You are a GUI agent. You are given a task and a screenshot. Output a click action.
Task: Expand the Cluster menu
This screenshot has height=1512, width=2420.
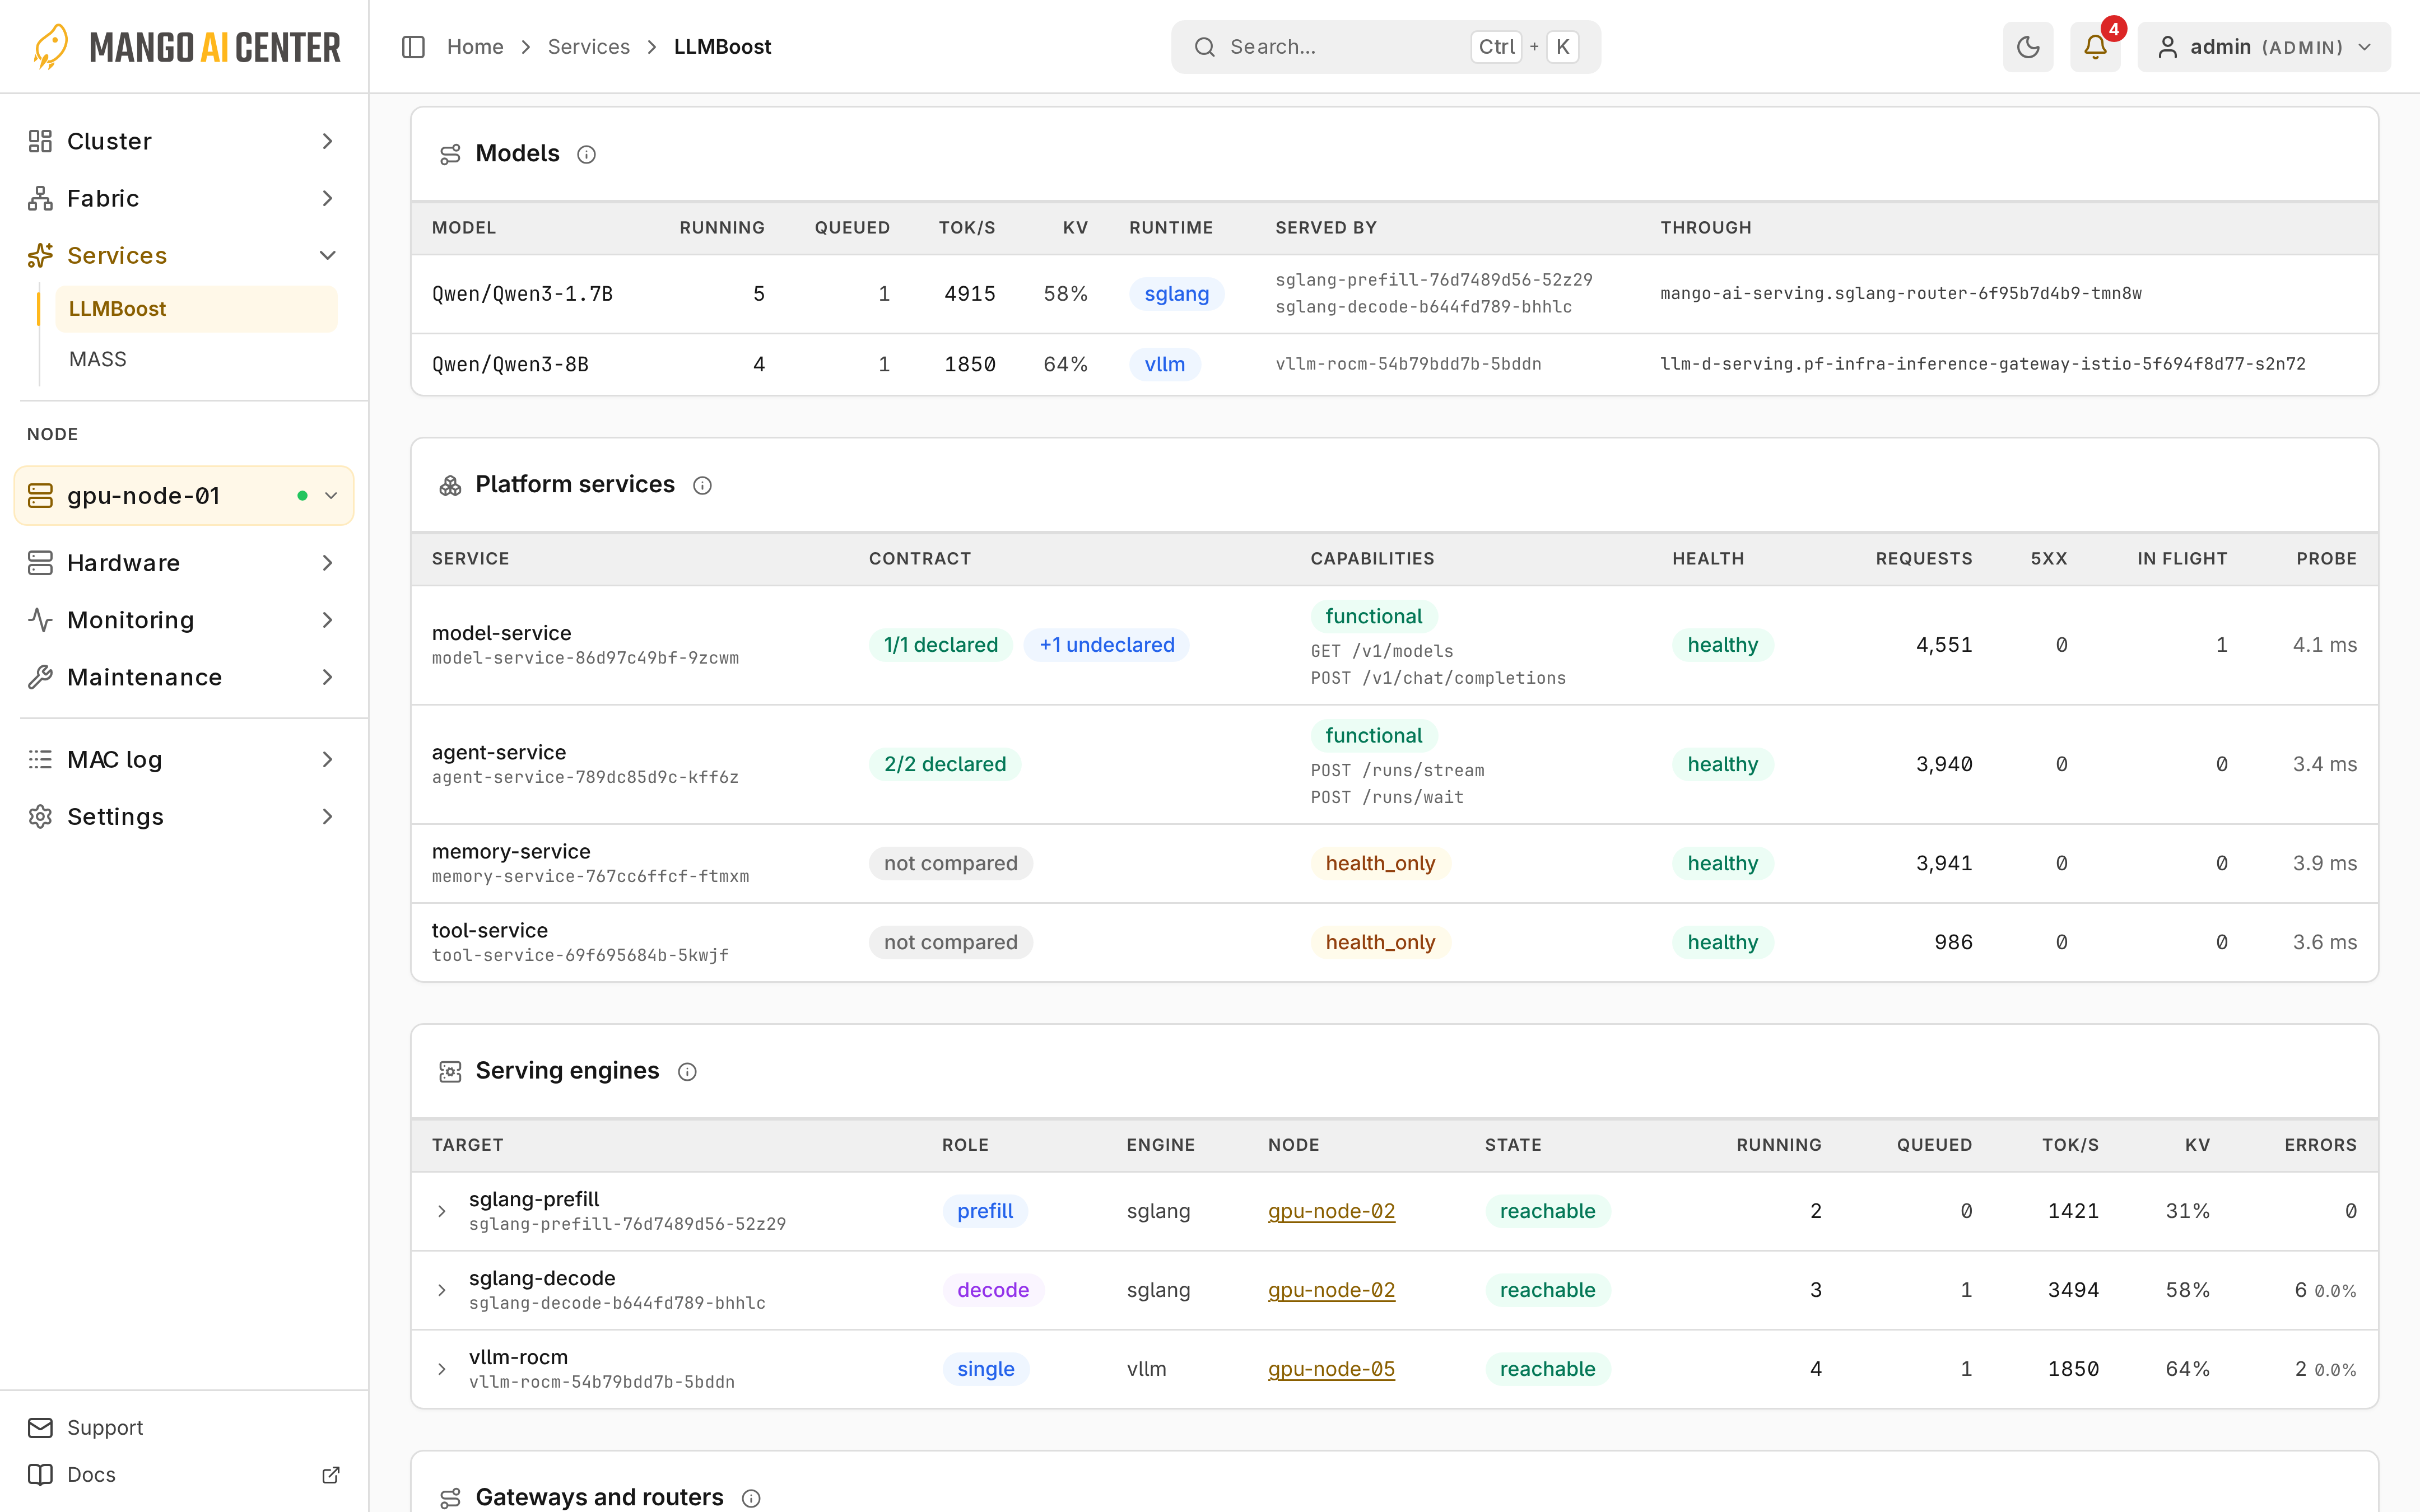click(x=184, y=141)
